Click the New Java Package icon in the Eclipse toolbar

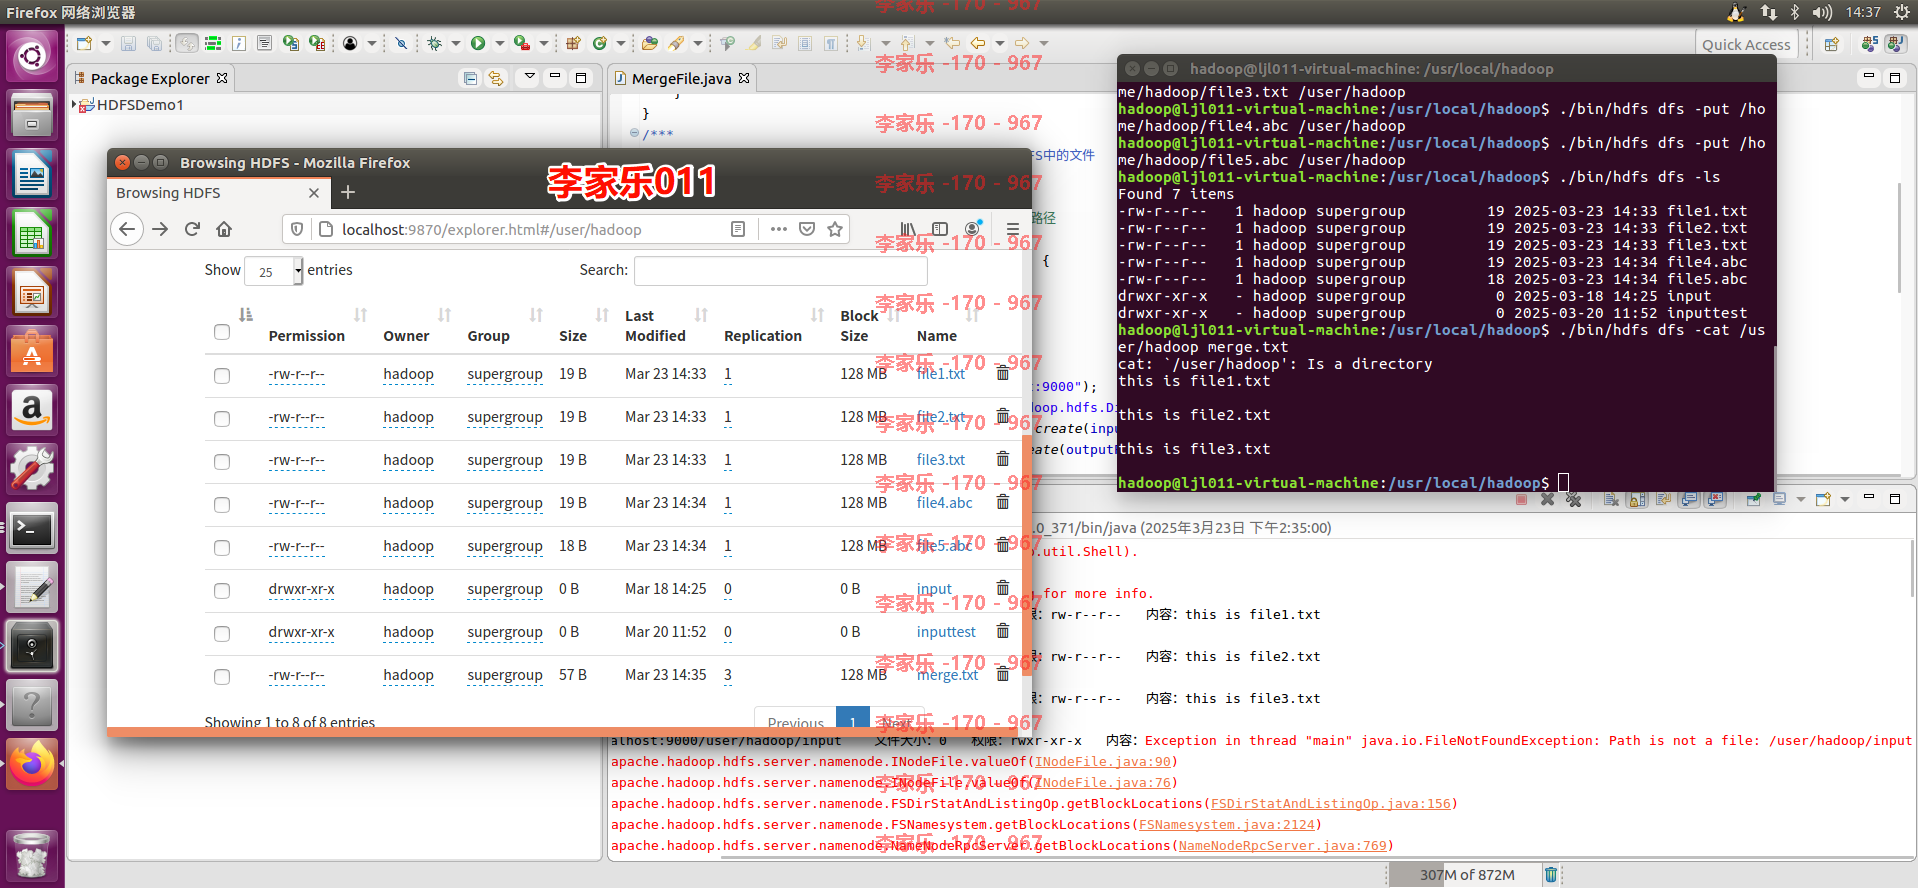(x=573, y=43)
